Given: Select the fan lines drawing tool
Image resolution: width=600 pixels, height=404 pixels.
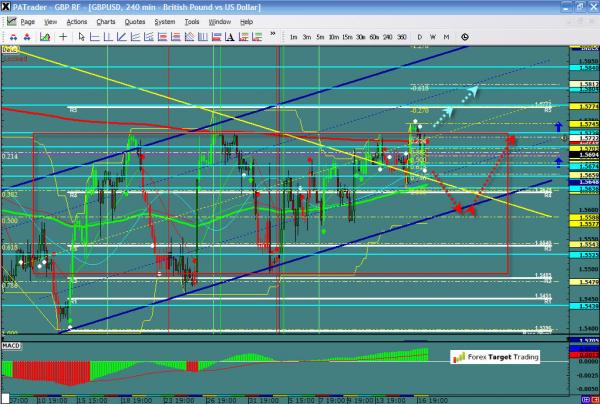Looking at the screenshot, I should pos(148,37).
